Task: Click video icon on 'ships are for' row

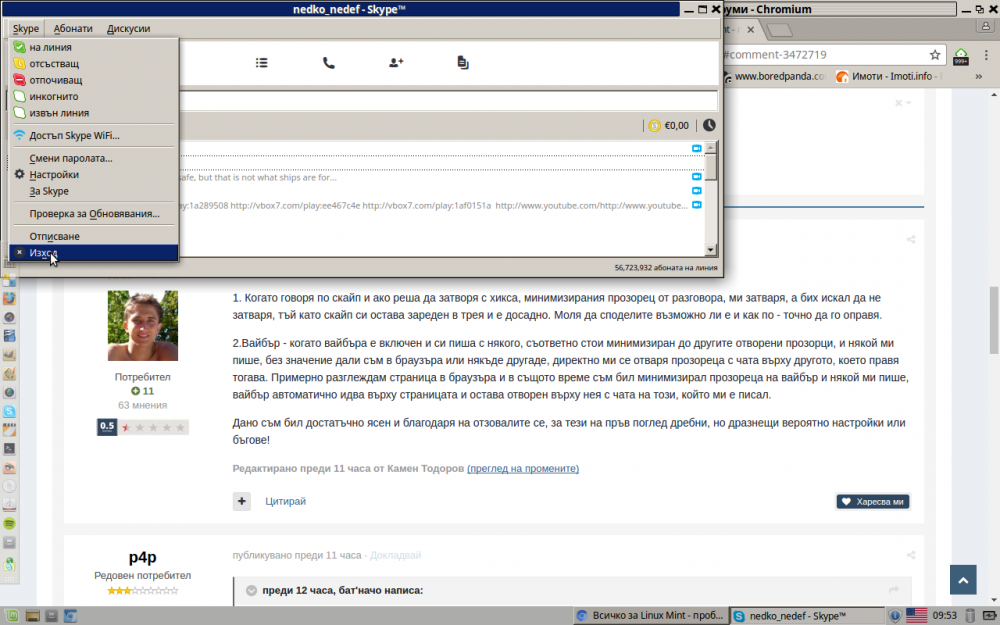Action: pos(697,177)
